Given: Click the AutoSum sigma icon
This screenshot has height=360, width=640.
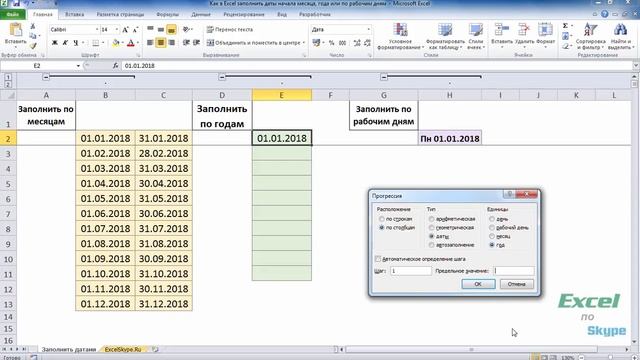Looking at the screenshot, I should point(565,26).
